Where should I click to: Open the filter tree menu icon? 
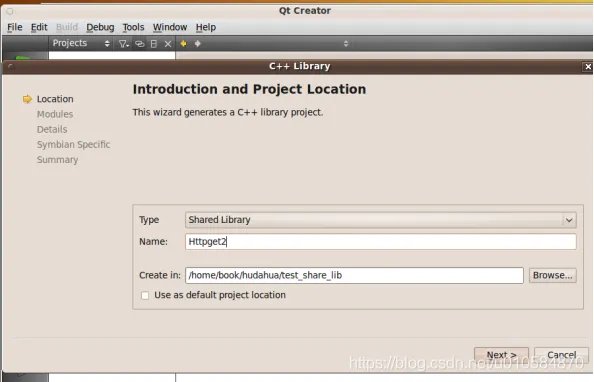pyautogui.click(x=123, y=44)
